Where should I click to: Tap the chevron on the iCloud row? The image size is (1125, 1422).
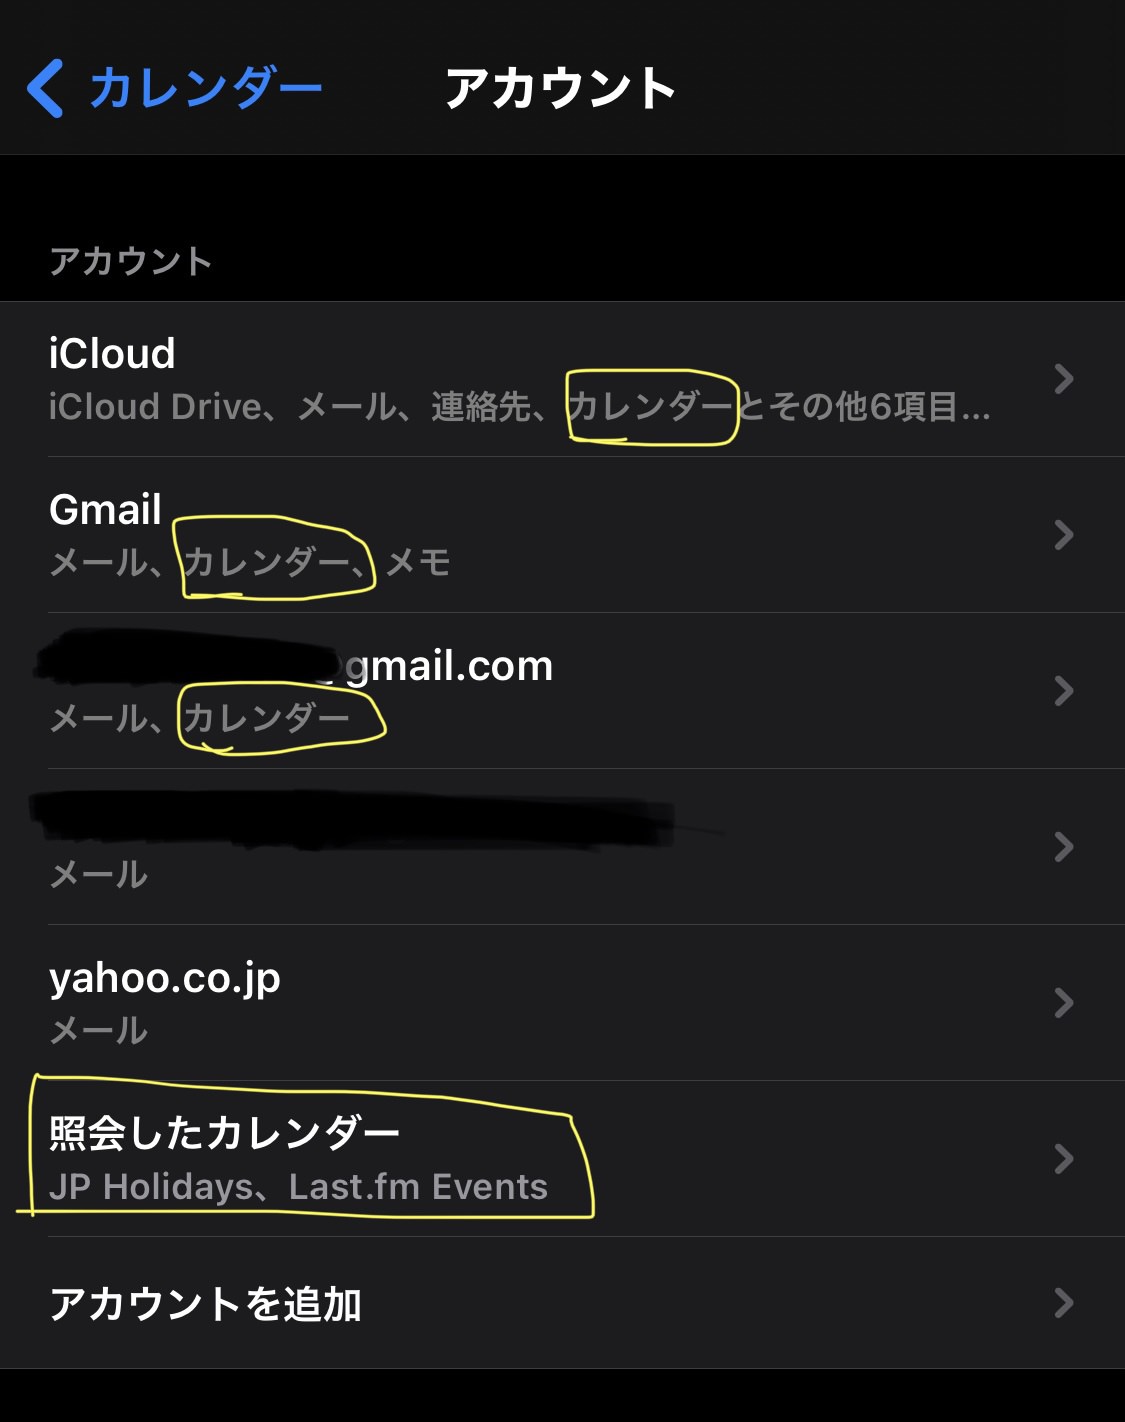coord(1064,379)
